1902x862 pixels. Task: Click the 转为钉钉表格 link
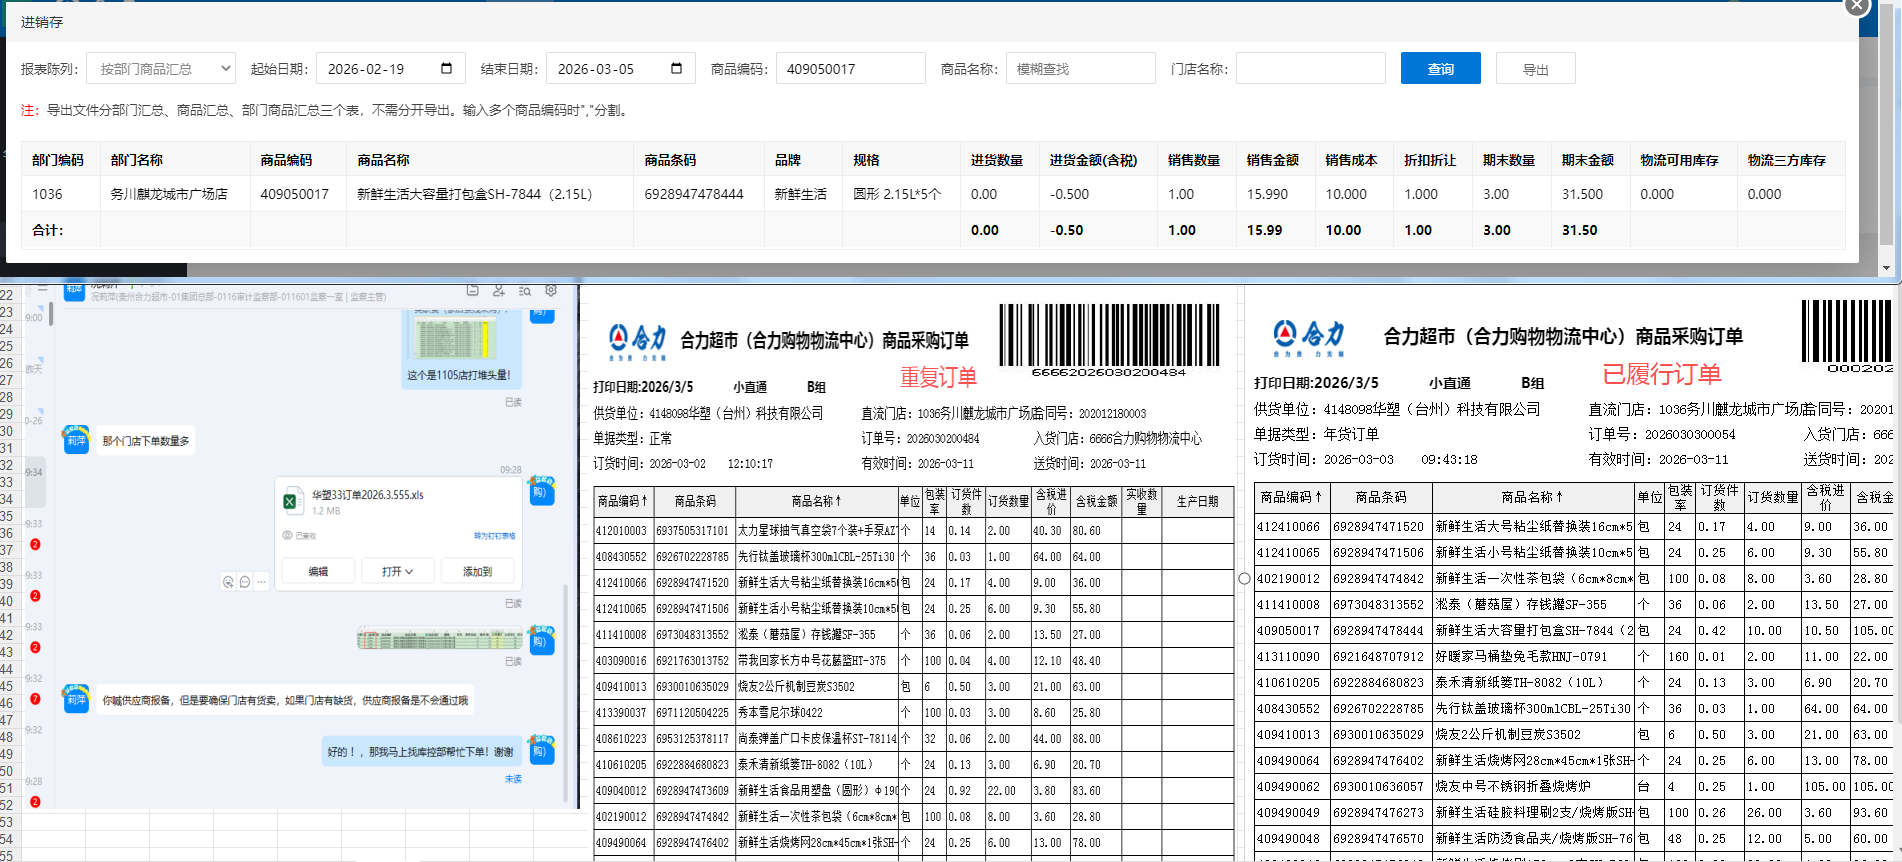(x=494, y=536)
